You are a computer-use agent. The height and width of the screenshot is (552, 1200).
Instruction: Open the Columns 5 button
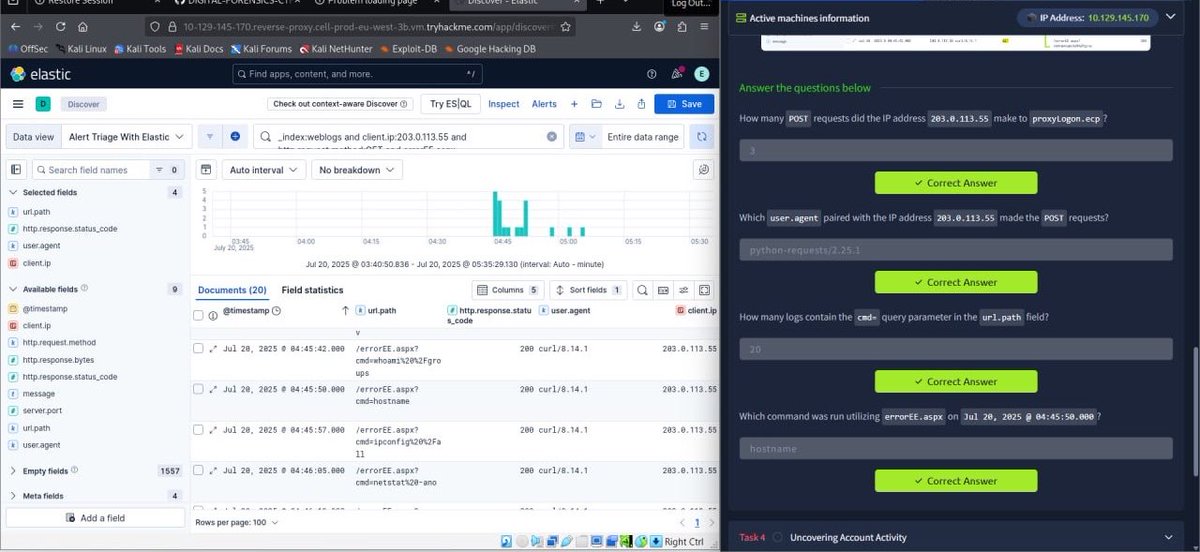coord(509,290)
